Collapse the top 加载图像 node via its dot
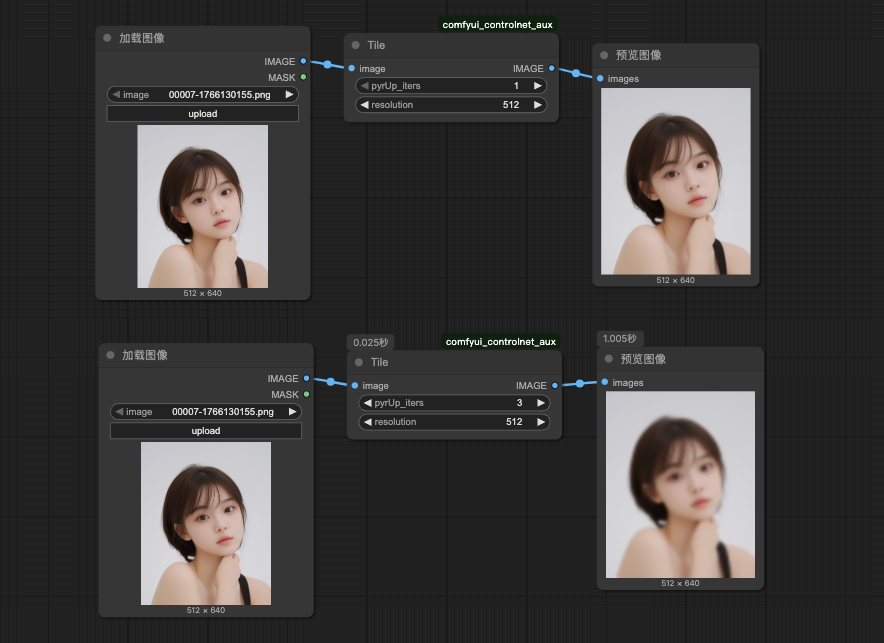The image size is (884, 643). tap(107, 38)
